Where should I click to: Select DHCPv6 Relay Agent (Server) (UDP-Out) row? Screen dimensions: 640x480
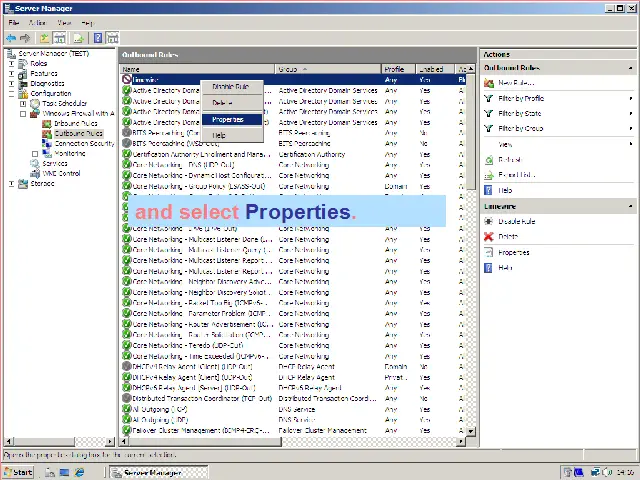[x=293, y=388]
